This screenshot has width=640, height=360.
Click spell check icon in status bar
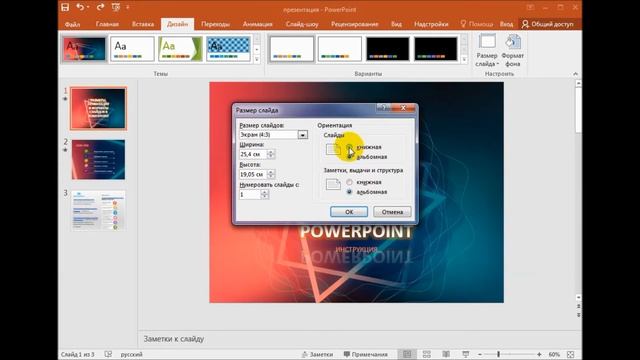pyautogui.click(x=108, y=354)
